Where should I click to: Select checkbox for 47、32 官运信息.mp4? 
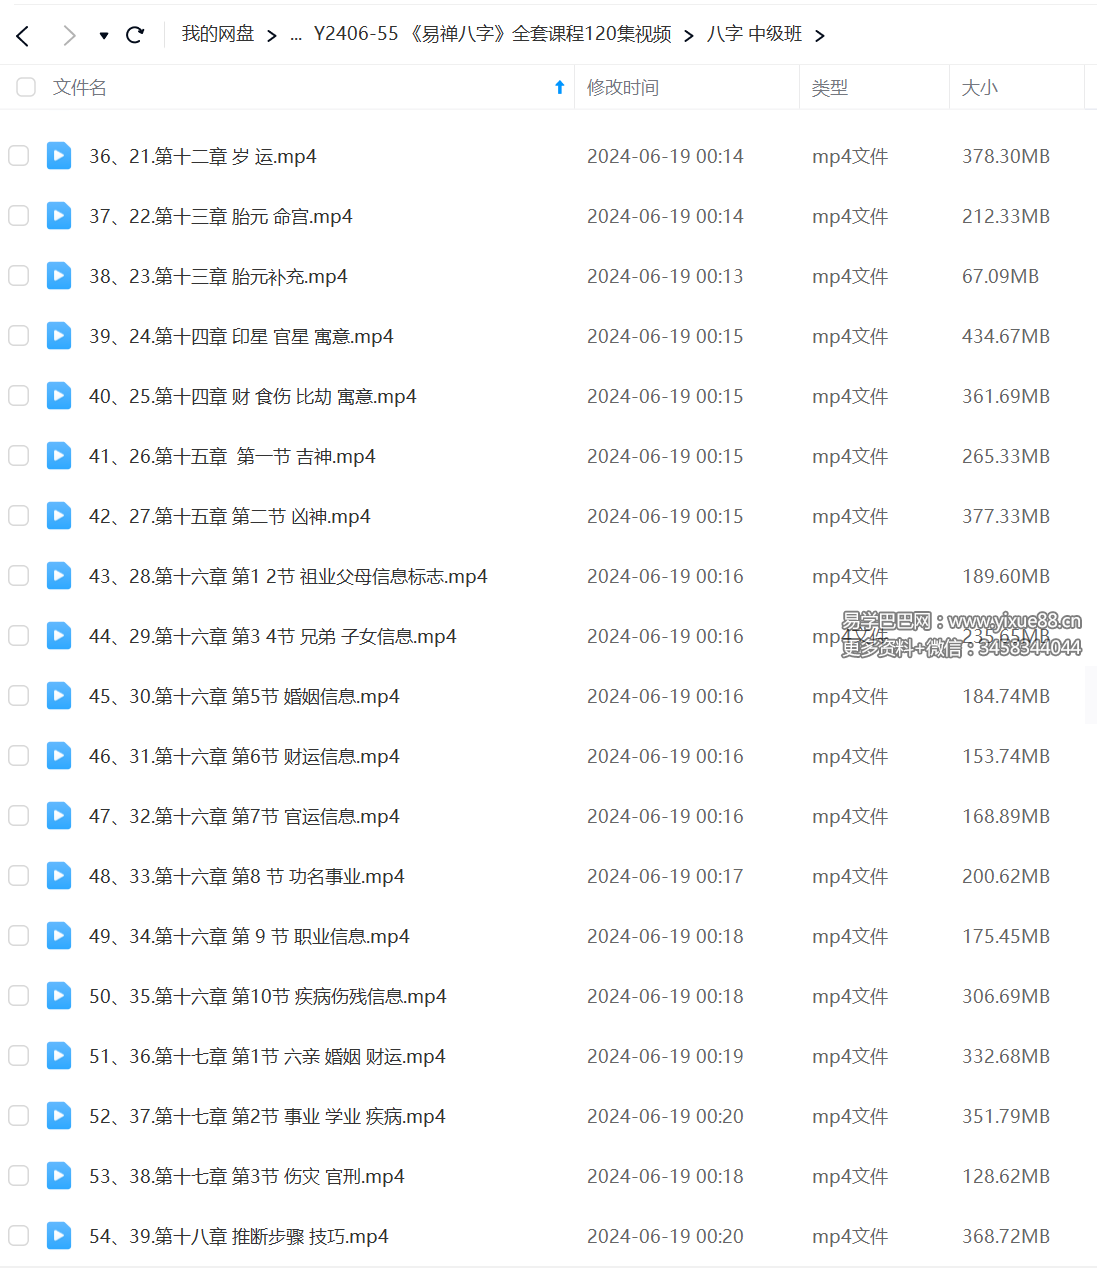[x=19, y=816]
